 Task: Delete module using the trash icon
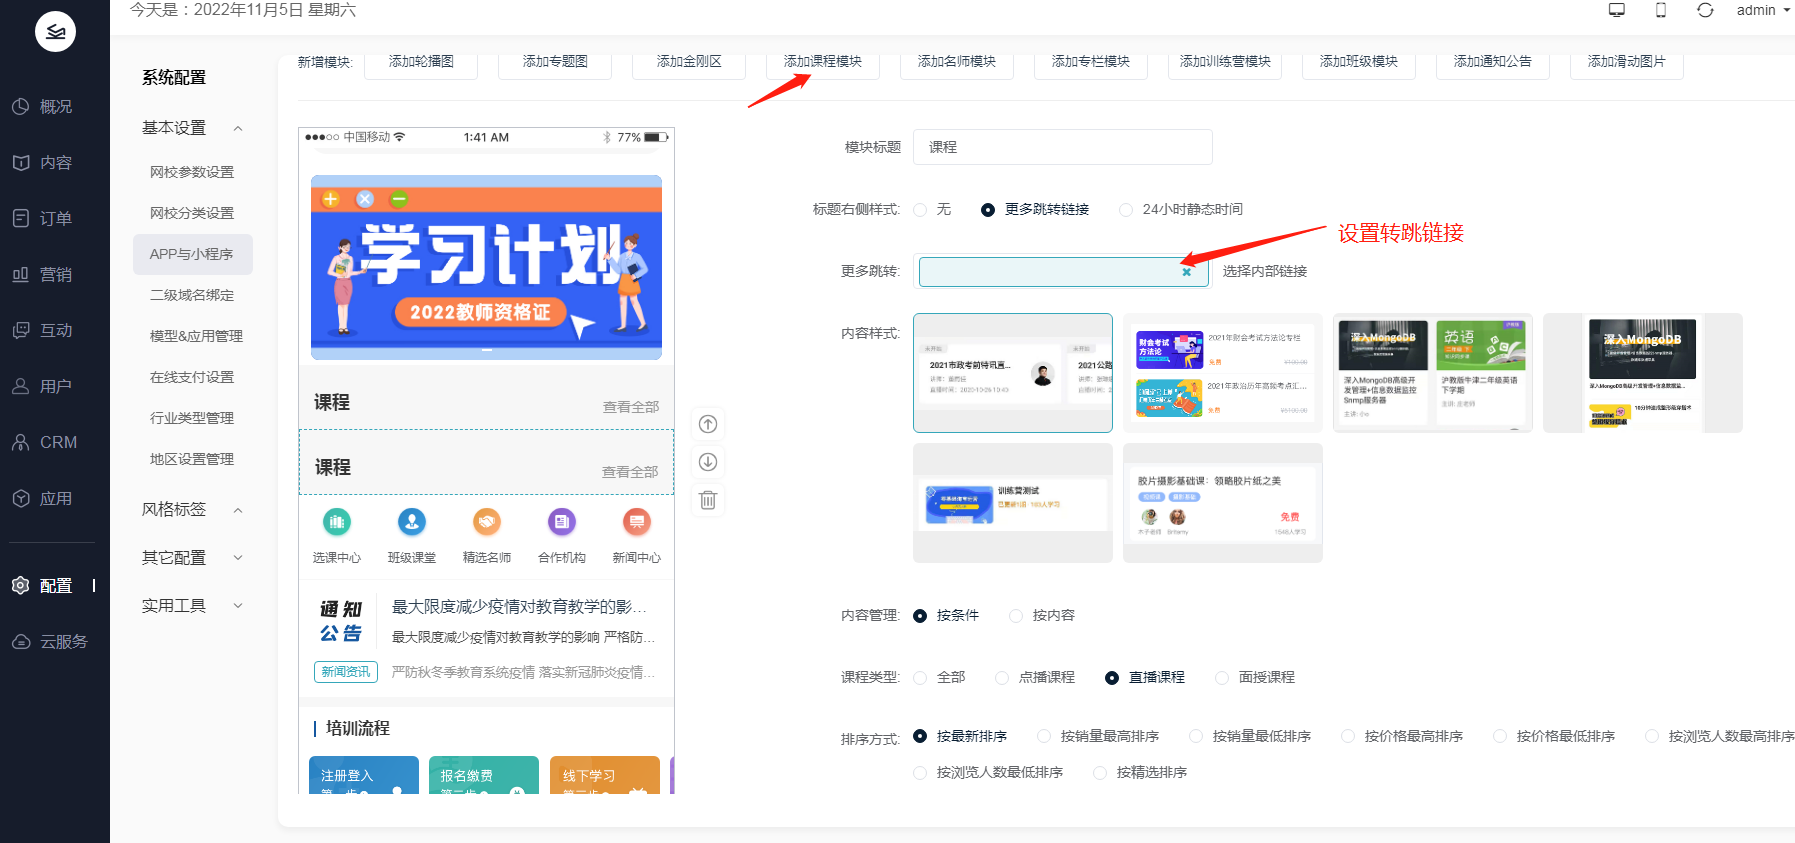point(708,500)
